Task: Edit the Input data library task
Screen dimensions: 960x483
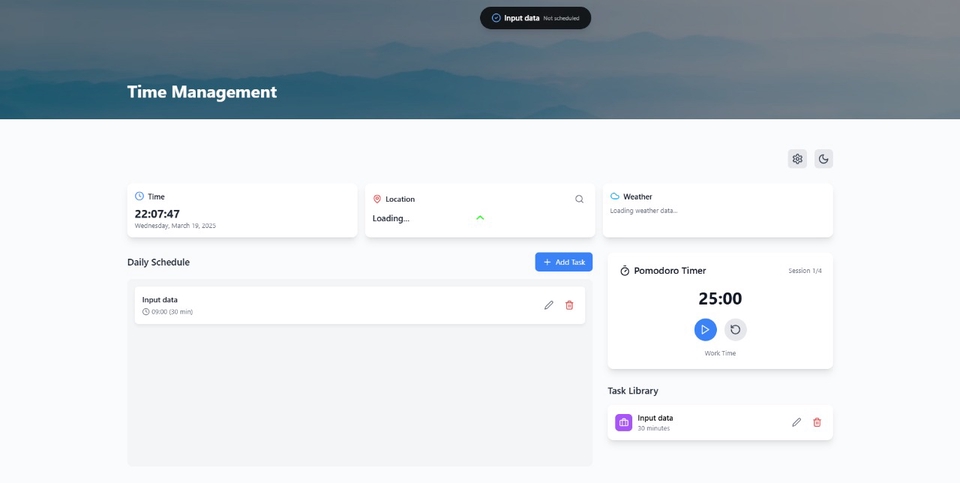Action: pyautogui.click(x=797, y=422)
